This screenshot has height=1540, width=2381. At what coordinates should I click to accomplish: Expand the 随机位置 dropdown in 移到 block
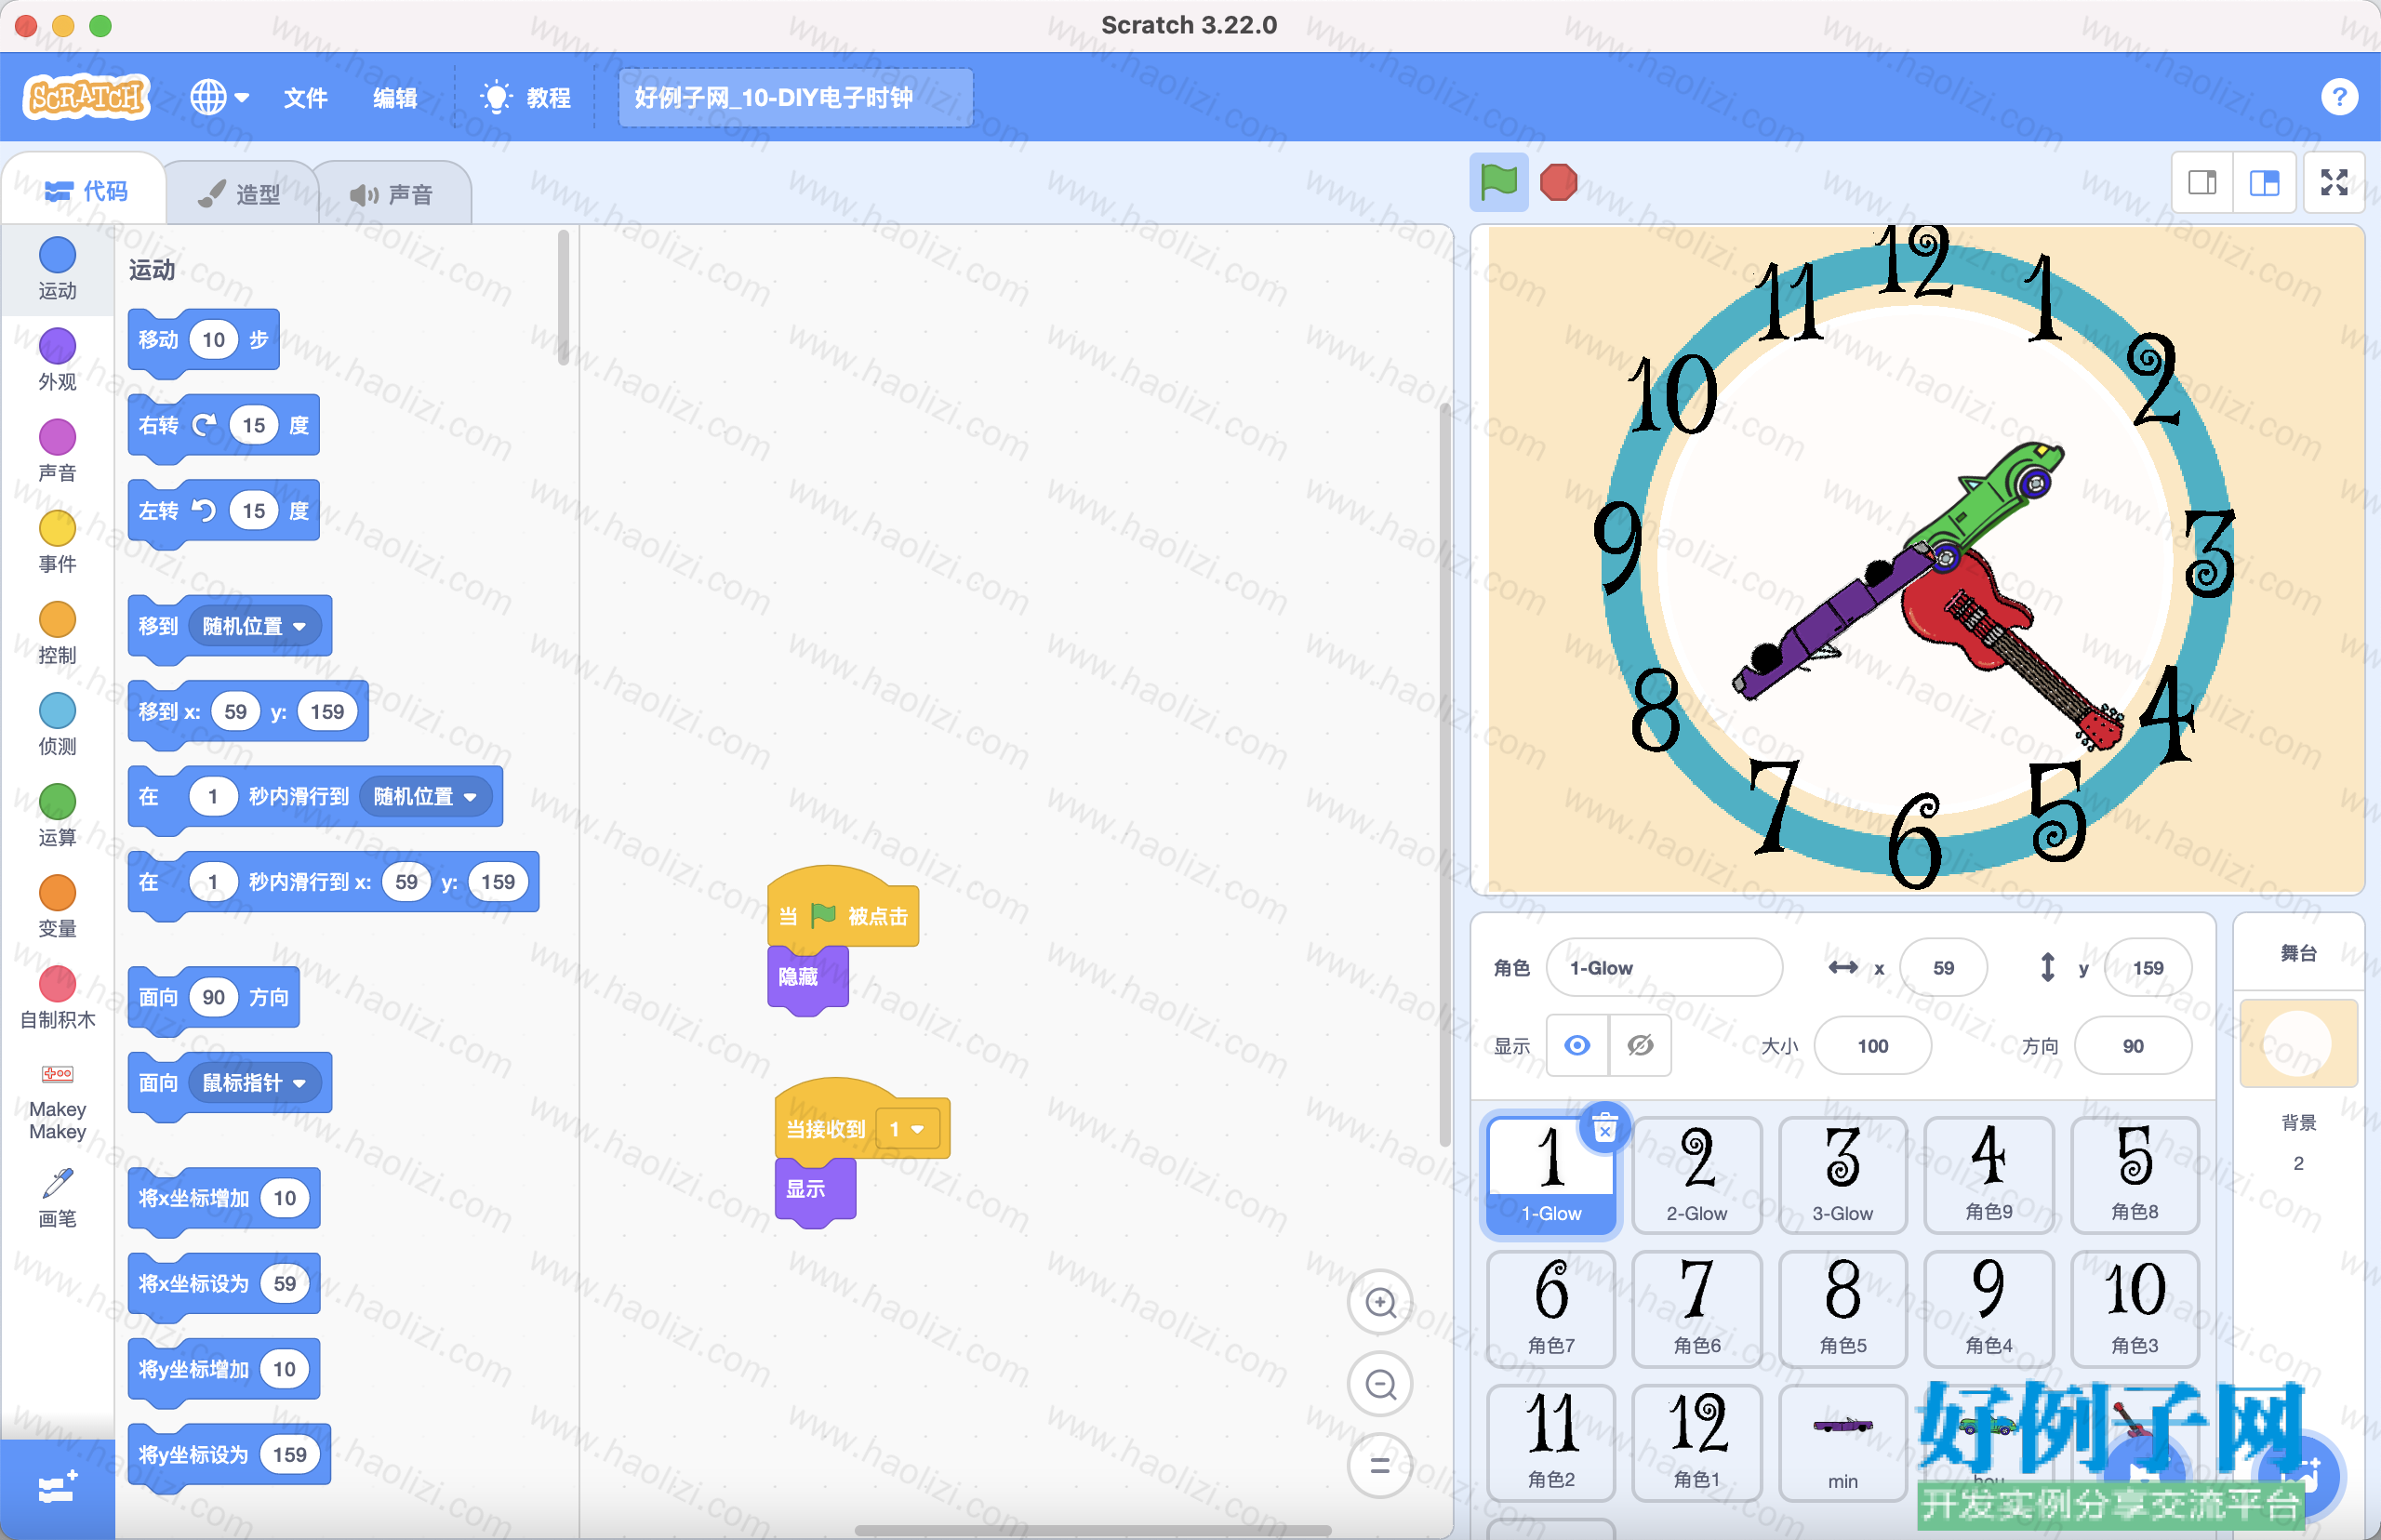tap(255, 626)
